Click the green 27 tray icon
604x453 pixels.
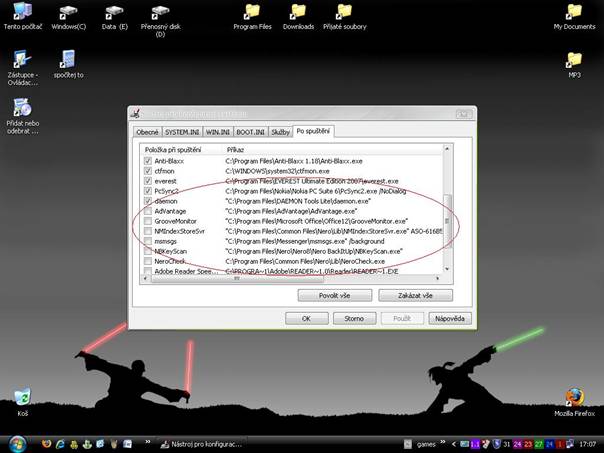pos(538,444)
